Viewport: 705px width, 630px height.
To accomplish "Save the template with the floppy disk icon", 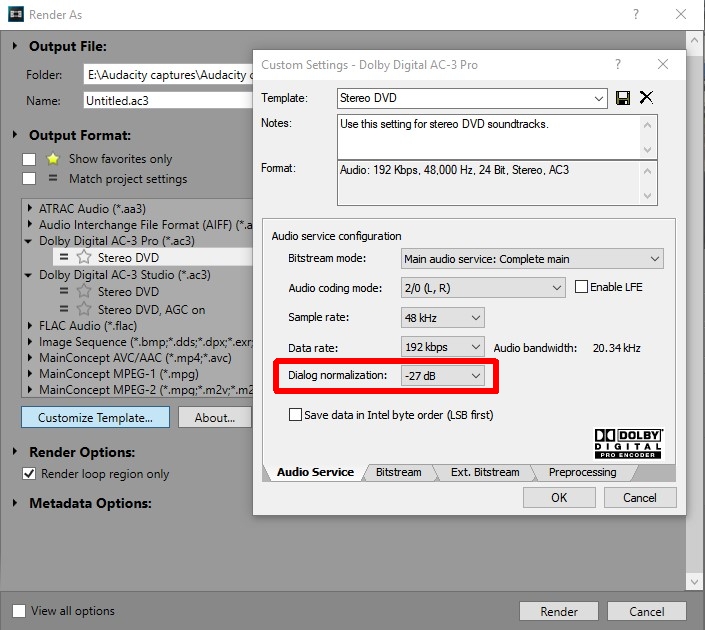I will pyautogui.click(x=623, y=98).
